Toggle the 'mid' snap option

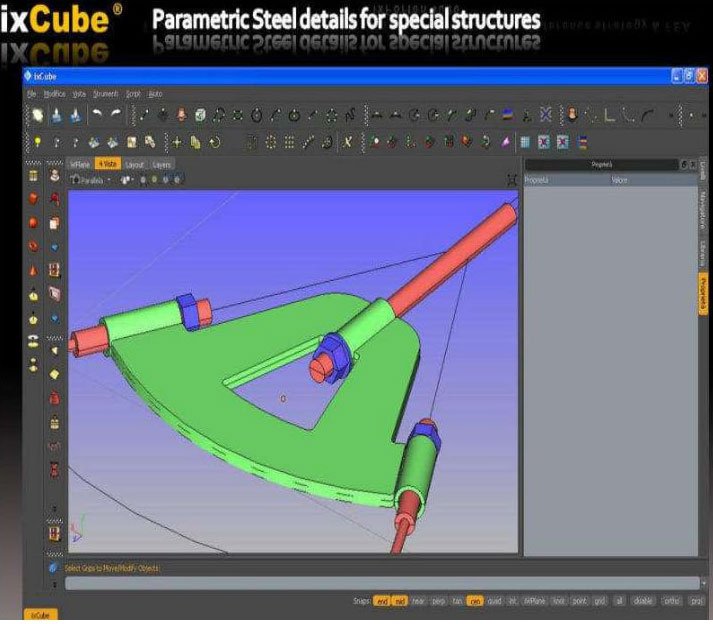coord(399,601)
